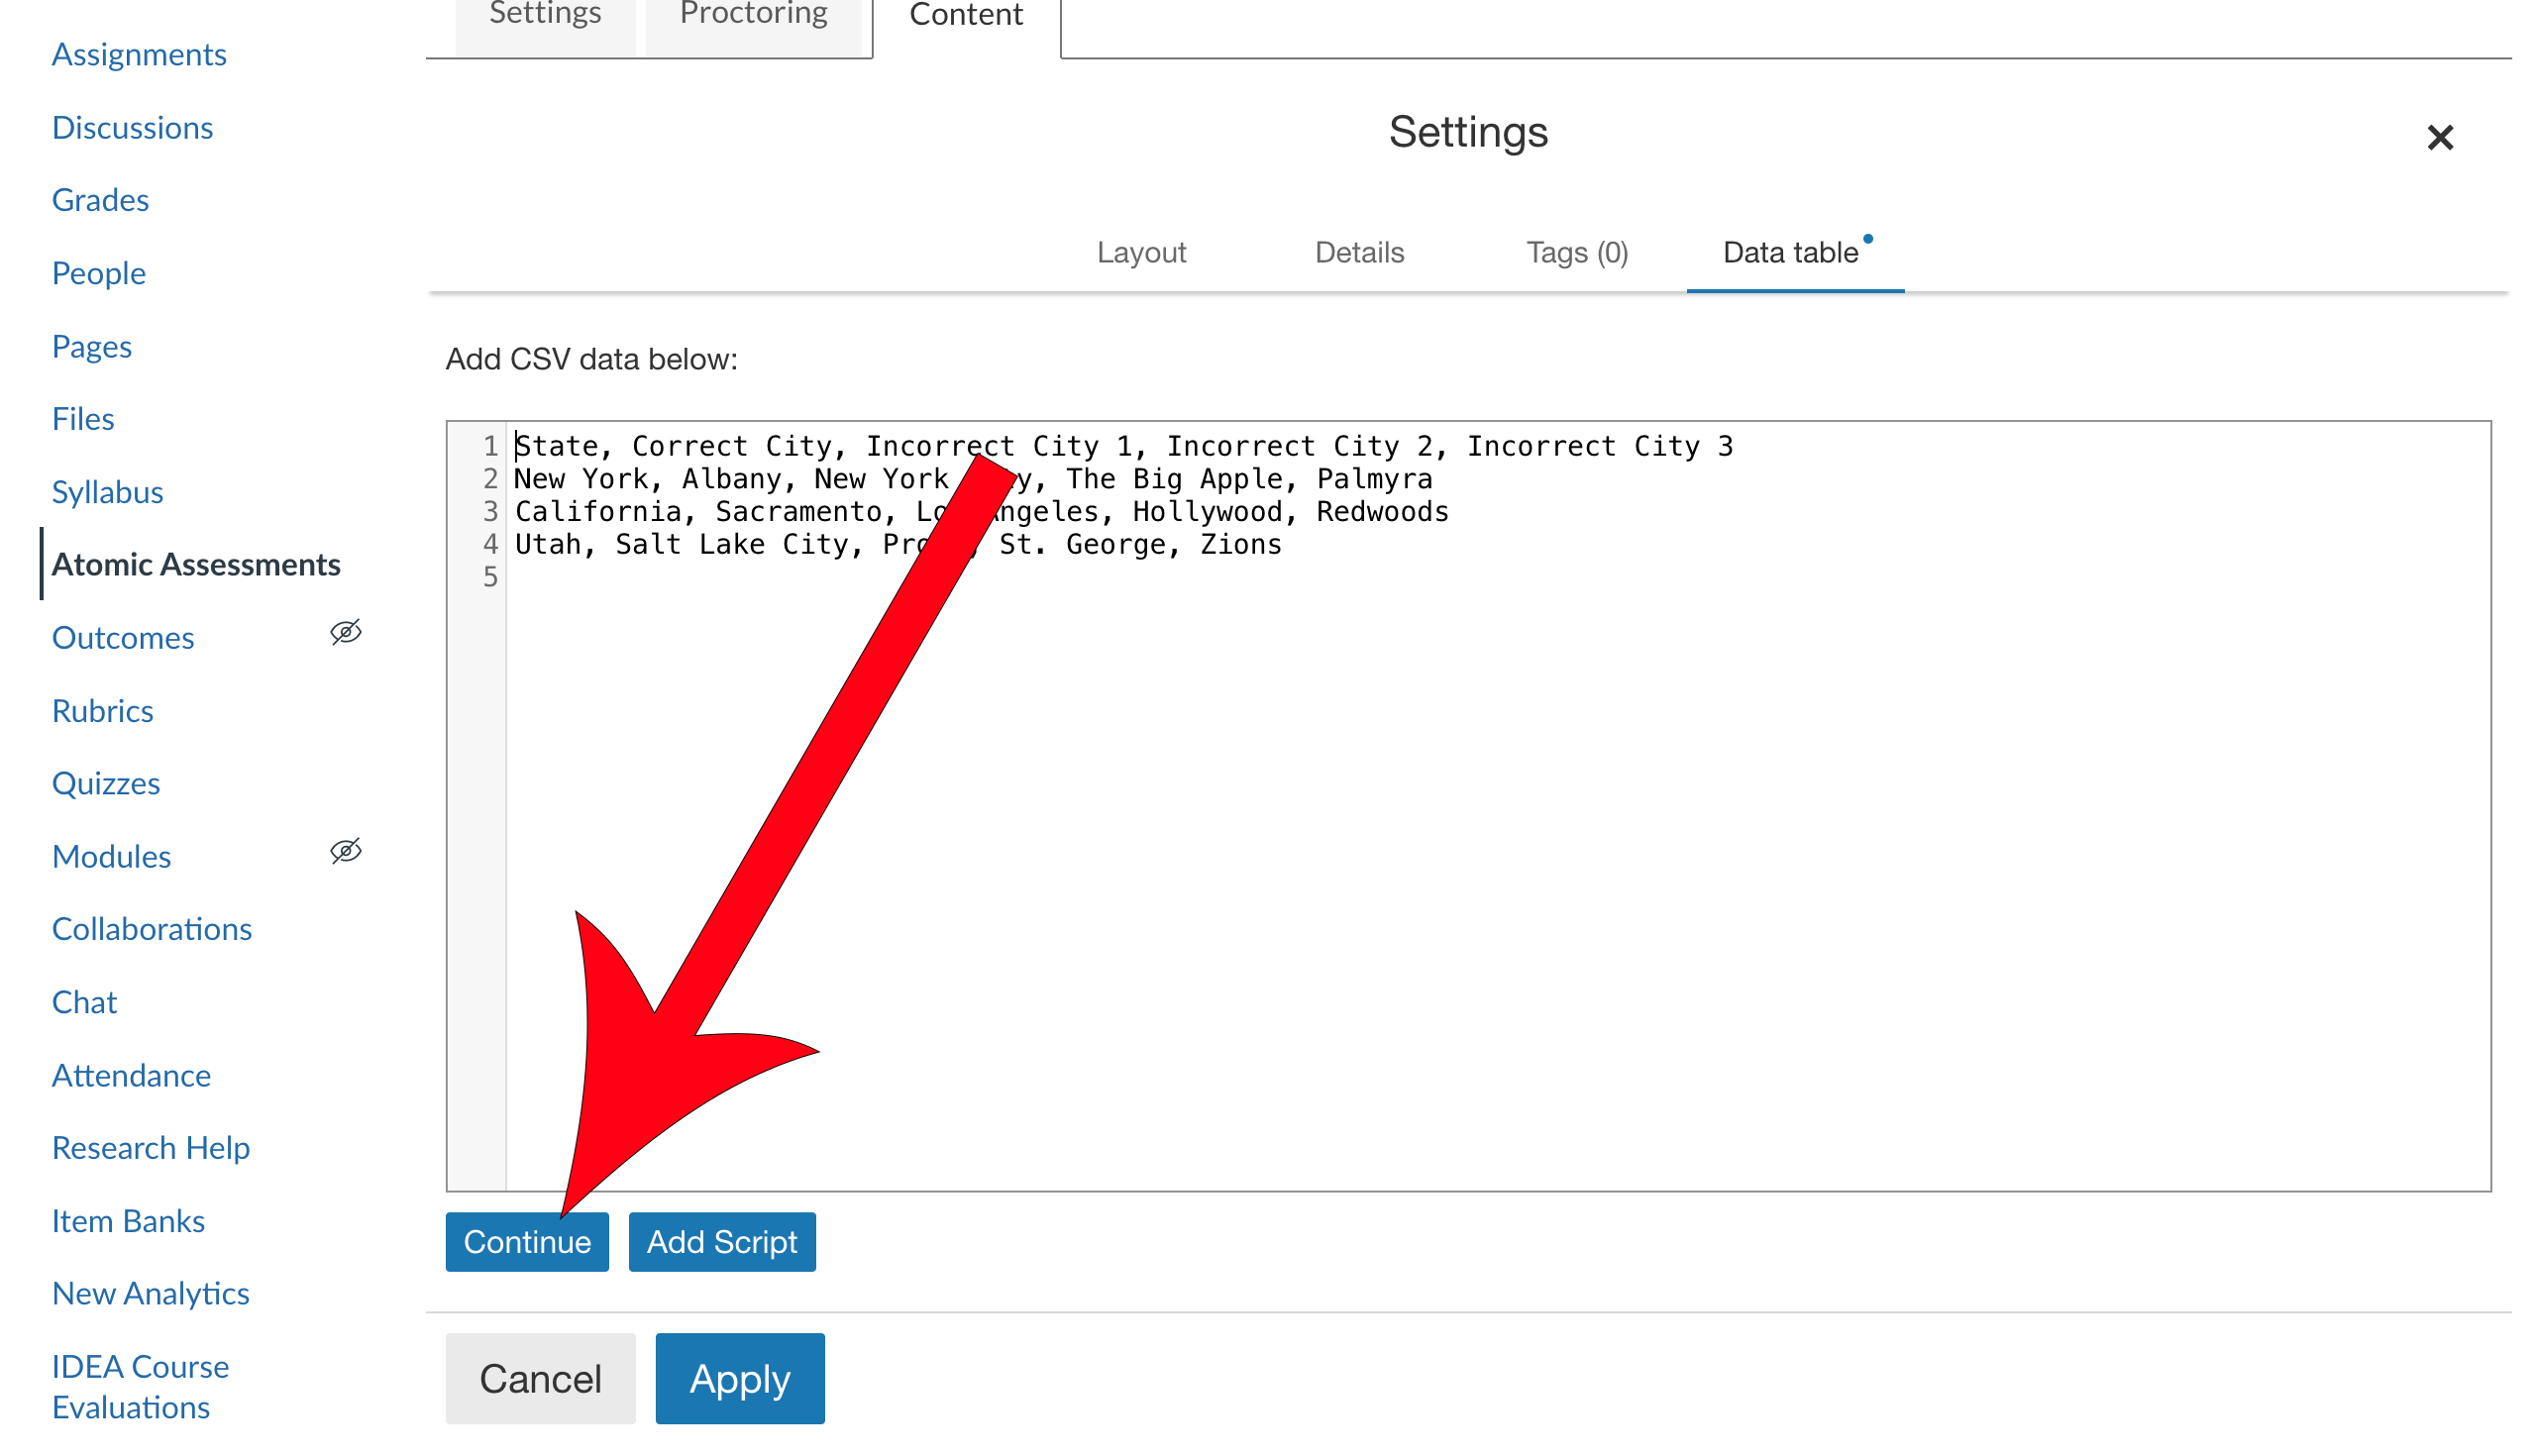
Task: Open the Grades page
Action: pos(100,199)
